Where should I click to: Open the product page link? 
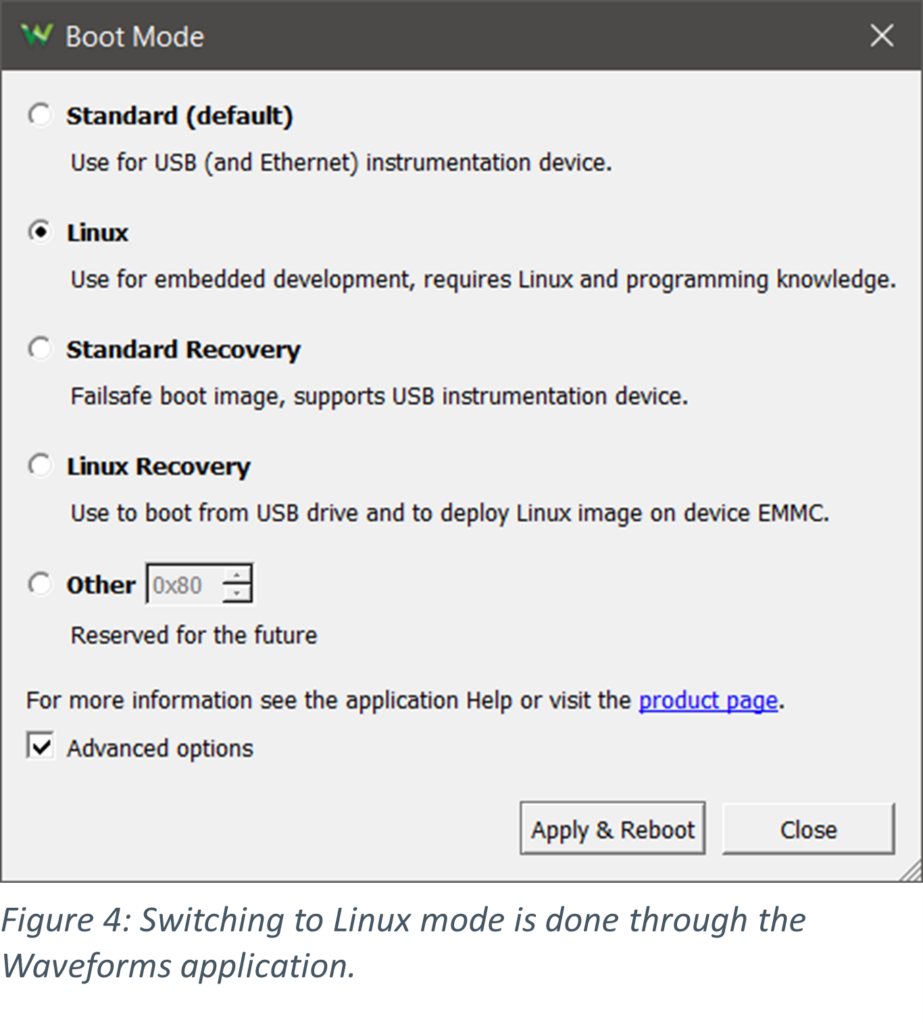(x=707, y=700)
